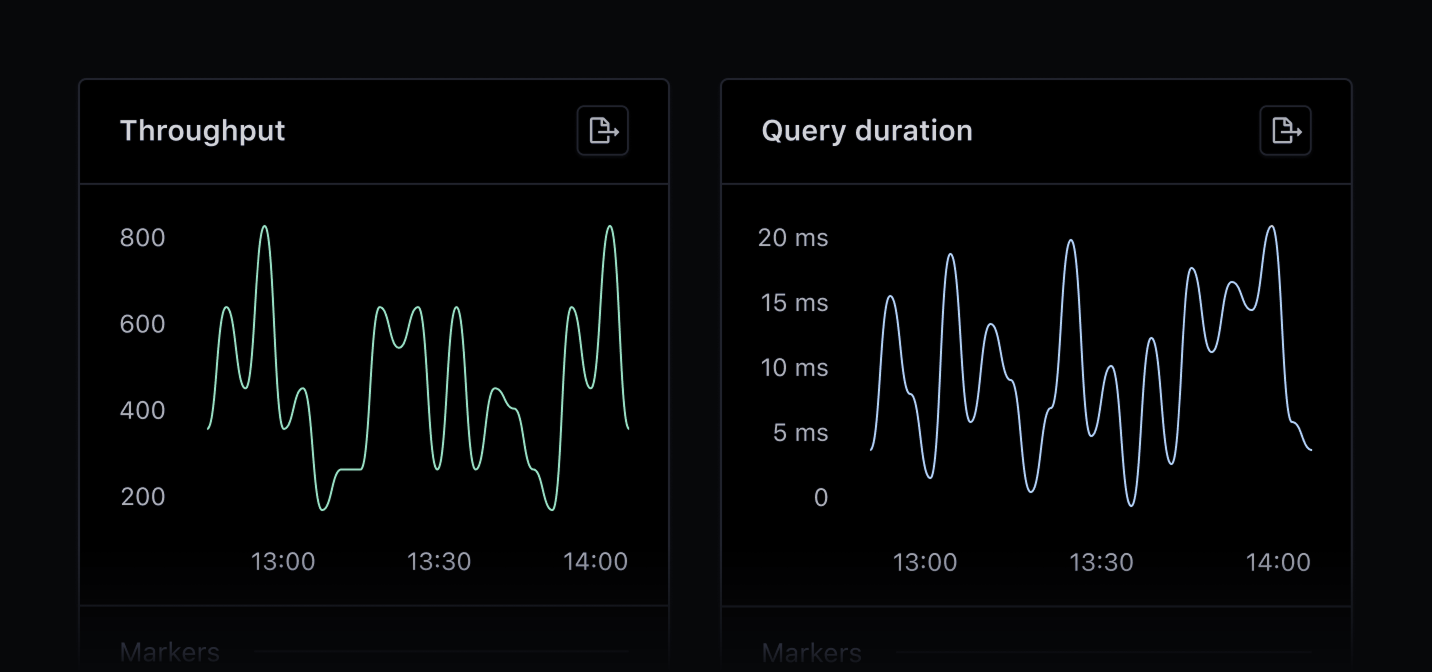Screen dimensions: 1432x672
Task: Click 13:00 on the Throughput time axis
Action: (x=283, y=561)
